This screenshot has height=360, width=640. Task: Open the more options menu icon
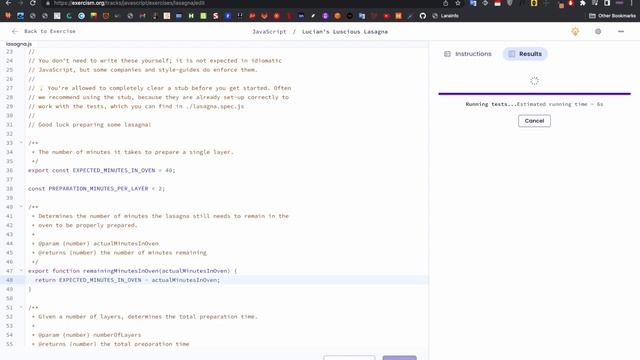pyautogui.click(x=621, y=31)
